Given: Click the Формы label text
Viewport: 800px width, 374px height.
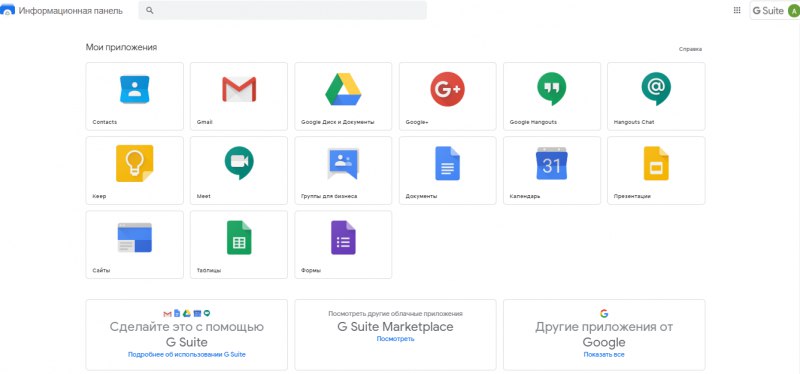Looking at the screenshot, I should click(311, 270).
